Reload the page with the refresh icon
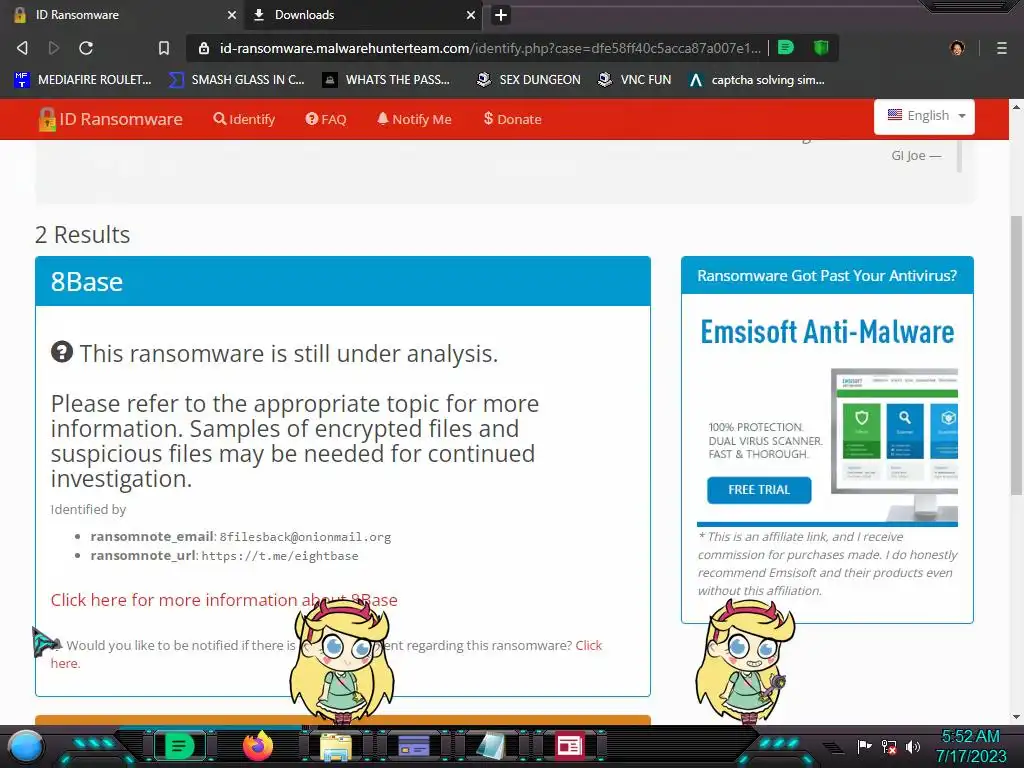The width and height of the screenshot is (1024, 768). 86,48
